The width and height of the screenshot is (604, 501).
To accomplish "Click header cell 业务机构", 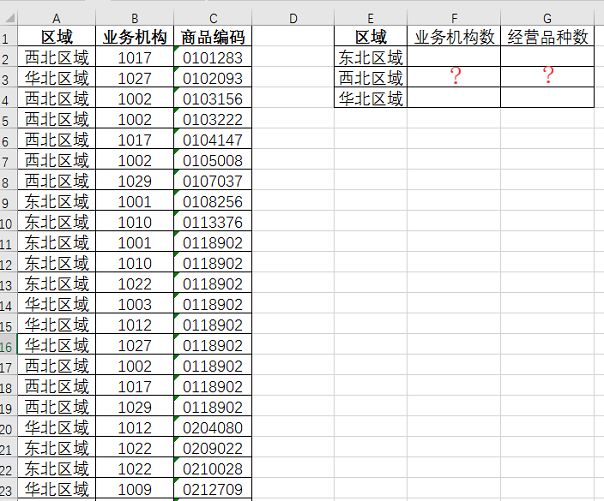I will [134, 37].
